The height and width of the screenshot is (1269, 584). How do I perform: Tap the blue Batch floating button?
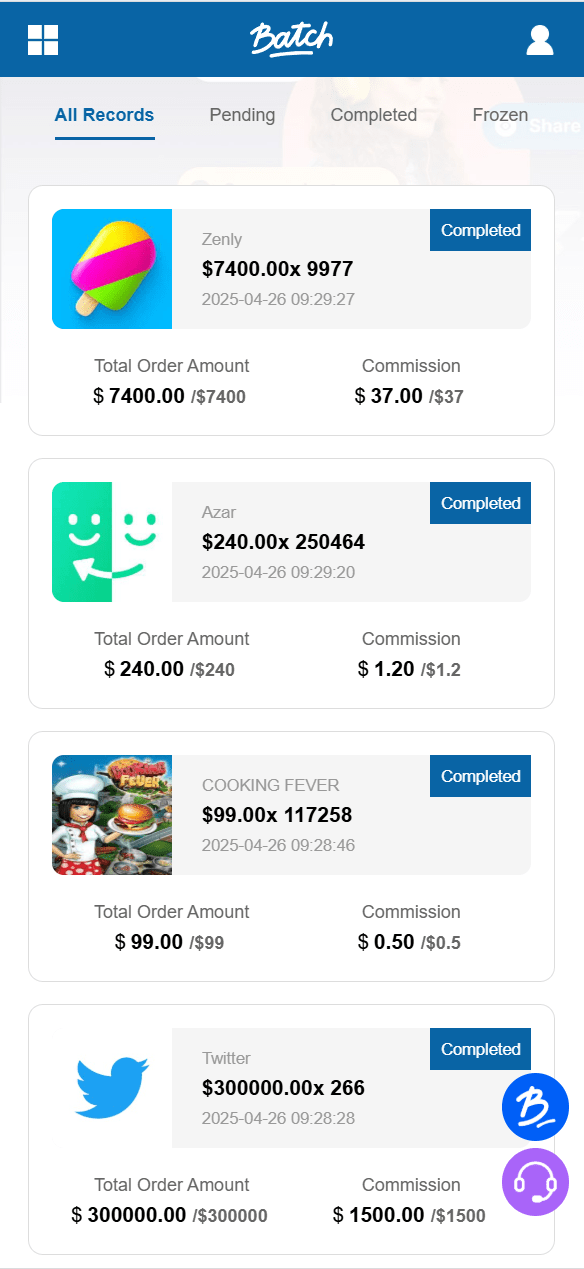(x=535, y=1107)
